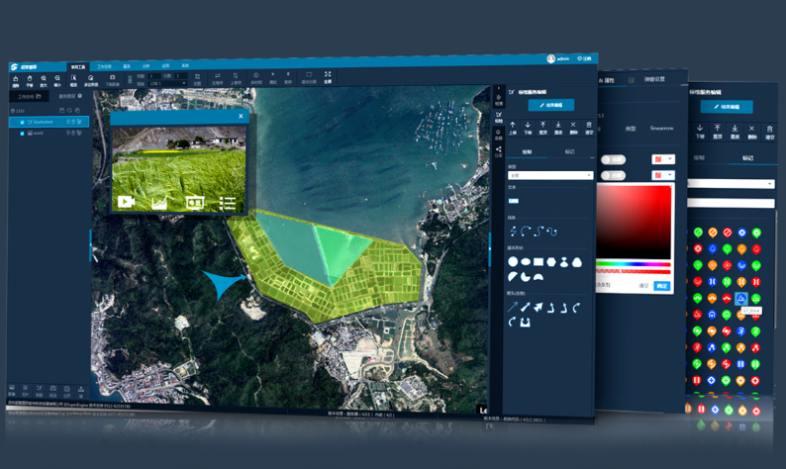Click white text field in rightmost window

tap(731, 203)
